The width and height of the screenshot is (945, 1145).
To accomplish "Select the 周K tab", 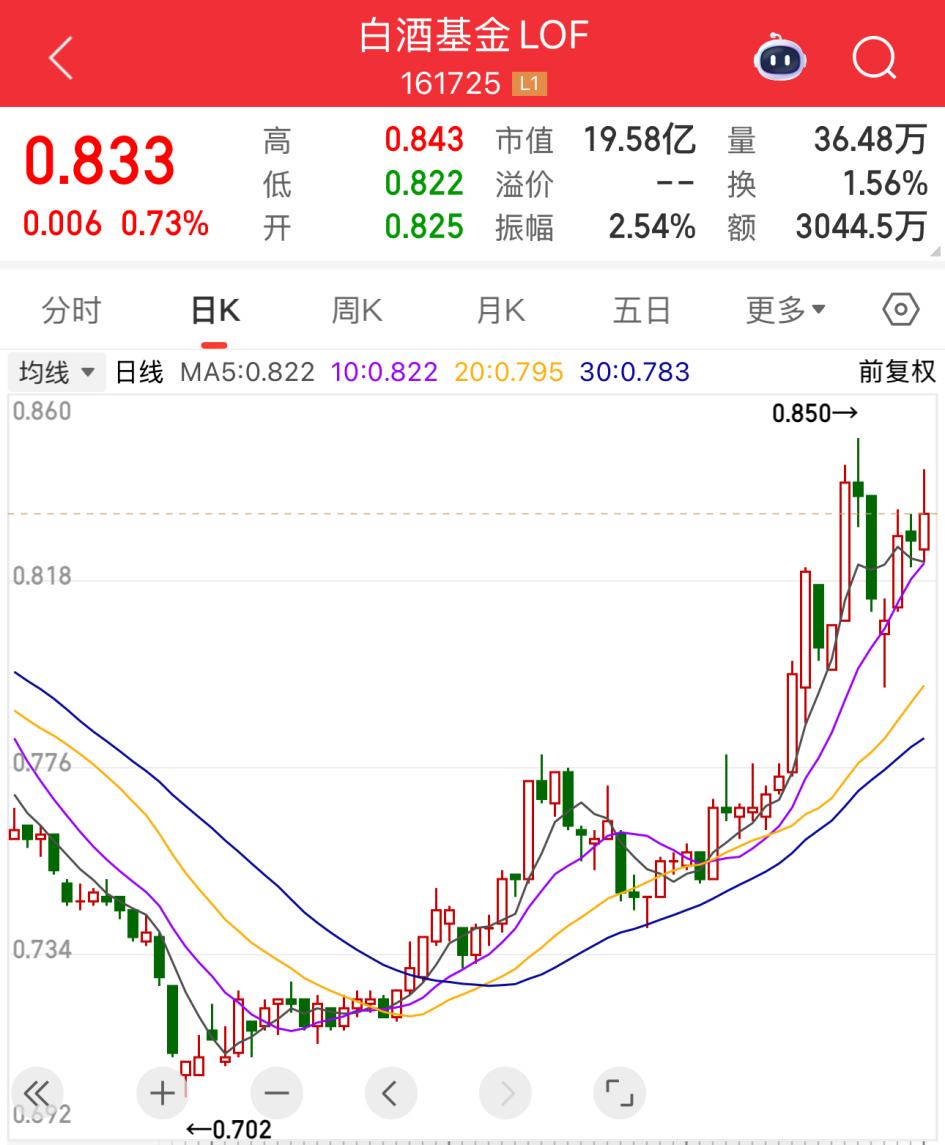I will click(357, 311).
